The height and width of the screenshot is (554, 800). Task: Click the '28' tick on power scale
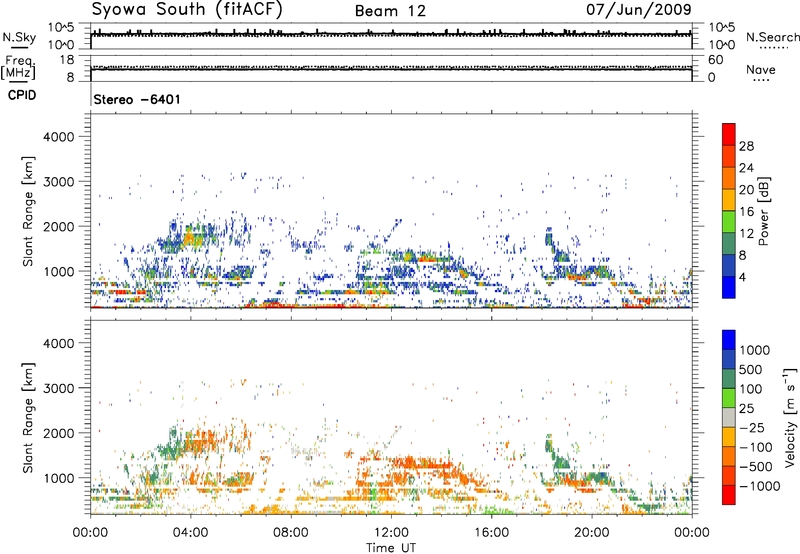click(746, 146)
